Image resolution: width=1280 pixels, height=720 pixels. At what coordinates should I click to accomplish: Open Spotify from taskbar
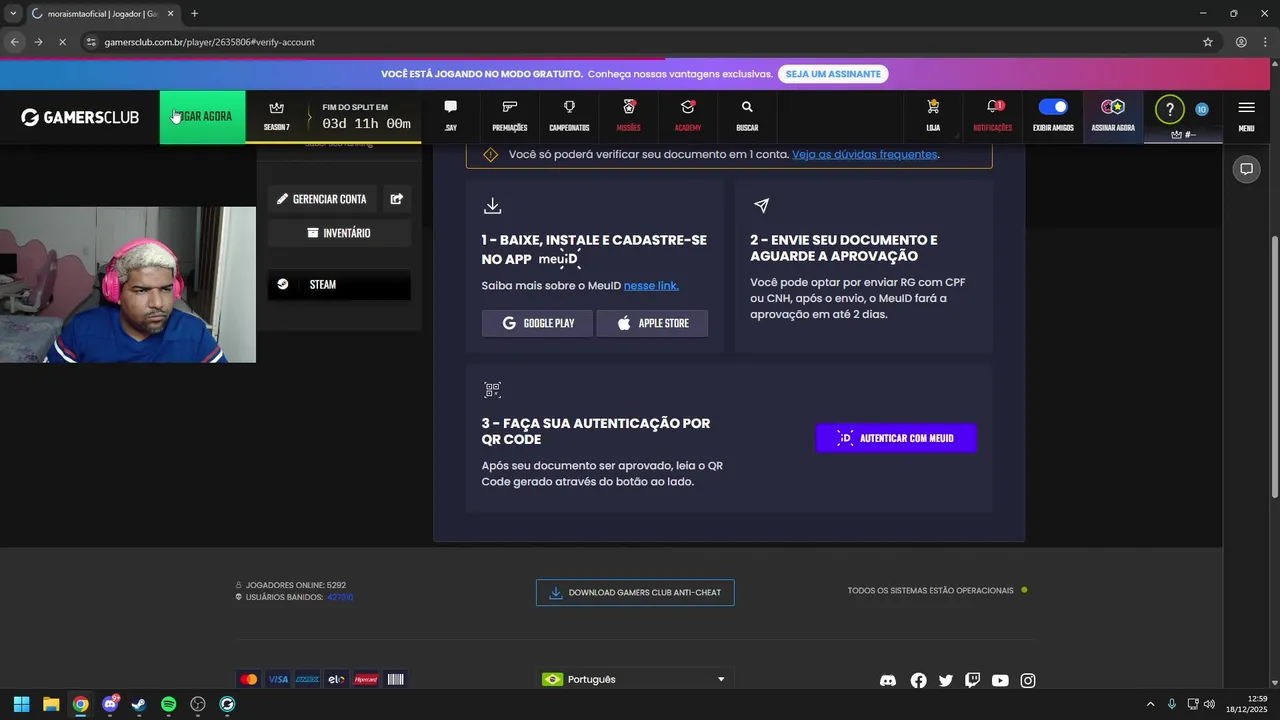(x=168, y=704)
